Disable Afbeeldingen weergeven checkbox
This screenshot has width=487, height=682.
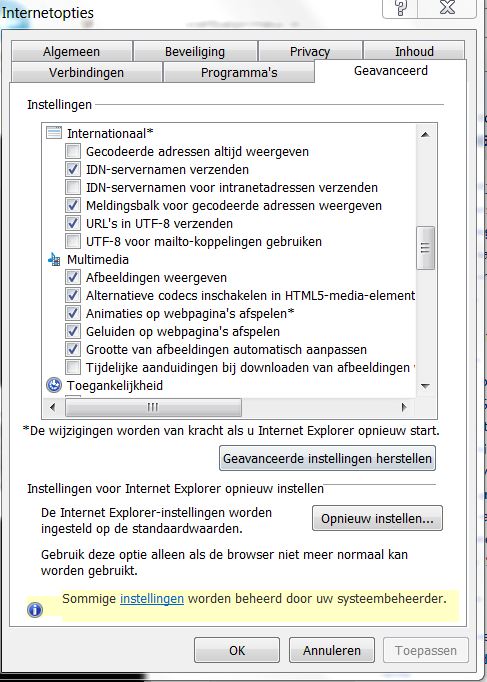(x=73, y=277)
